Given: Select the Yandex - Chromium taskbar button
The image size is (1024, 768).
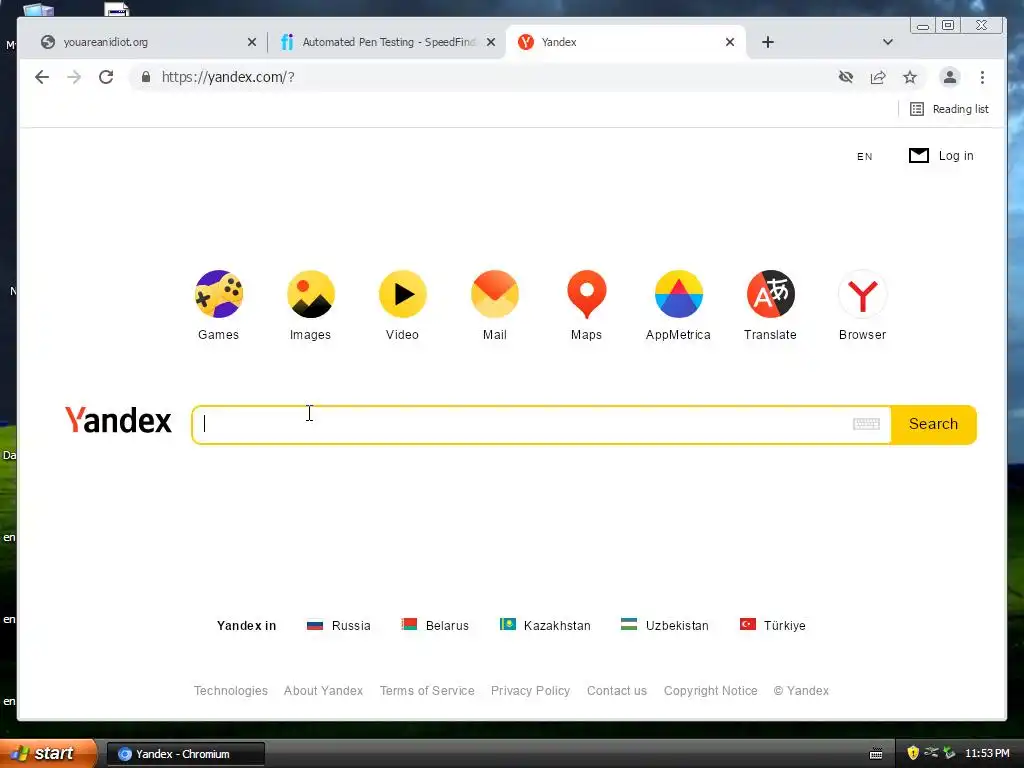Looking at the screenshot, I should coord(185,754).
